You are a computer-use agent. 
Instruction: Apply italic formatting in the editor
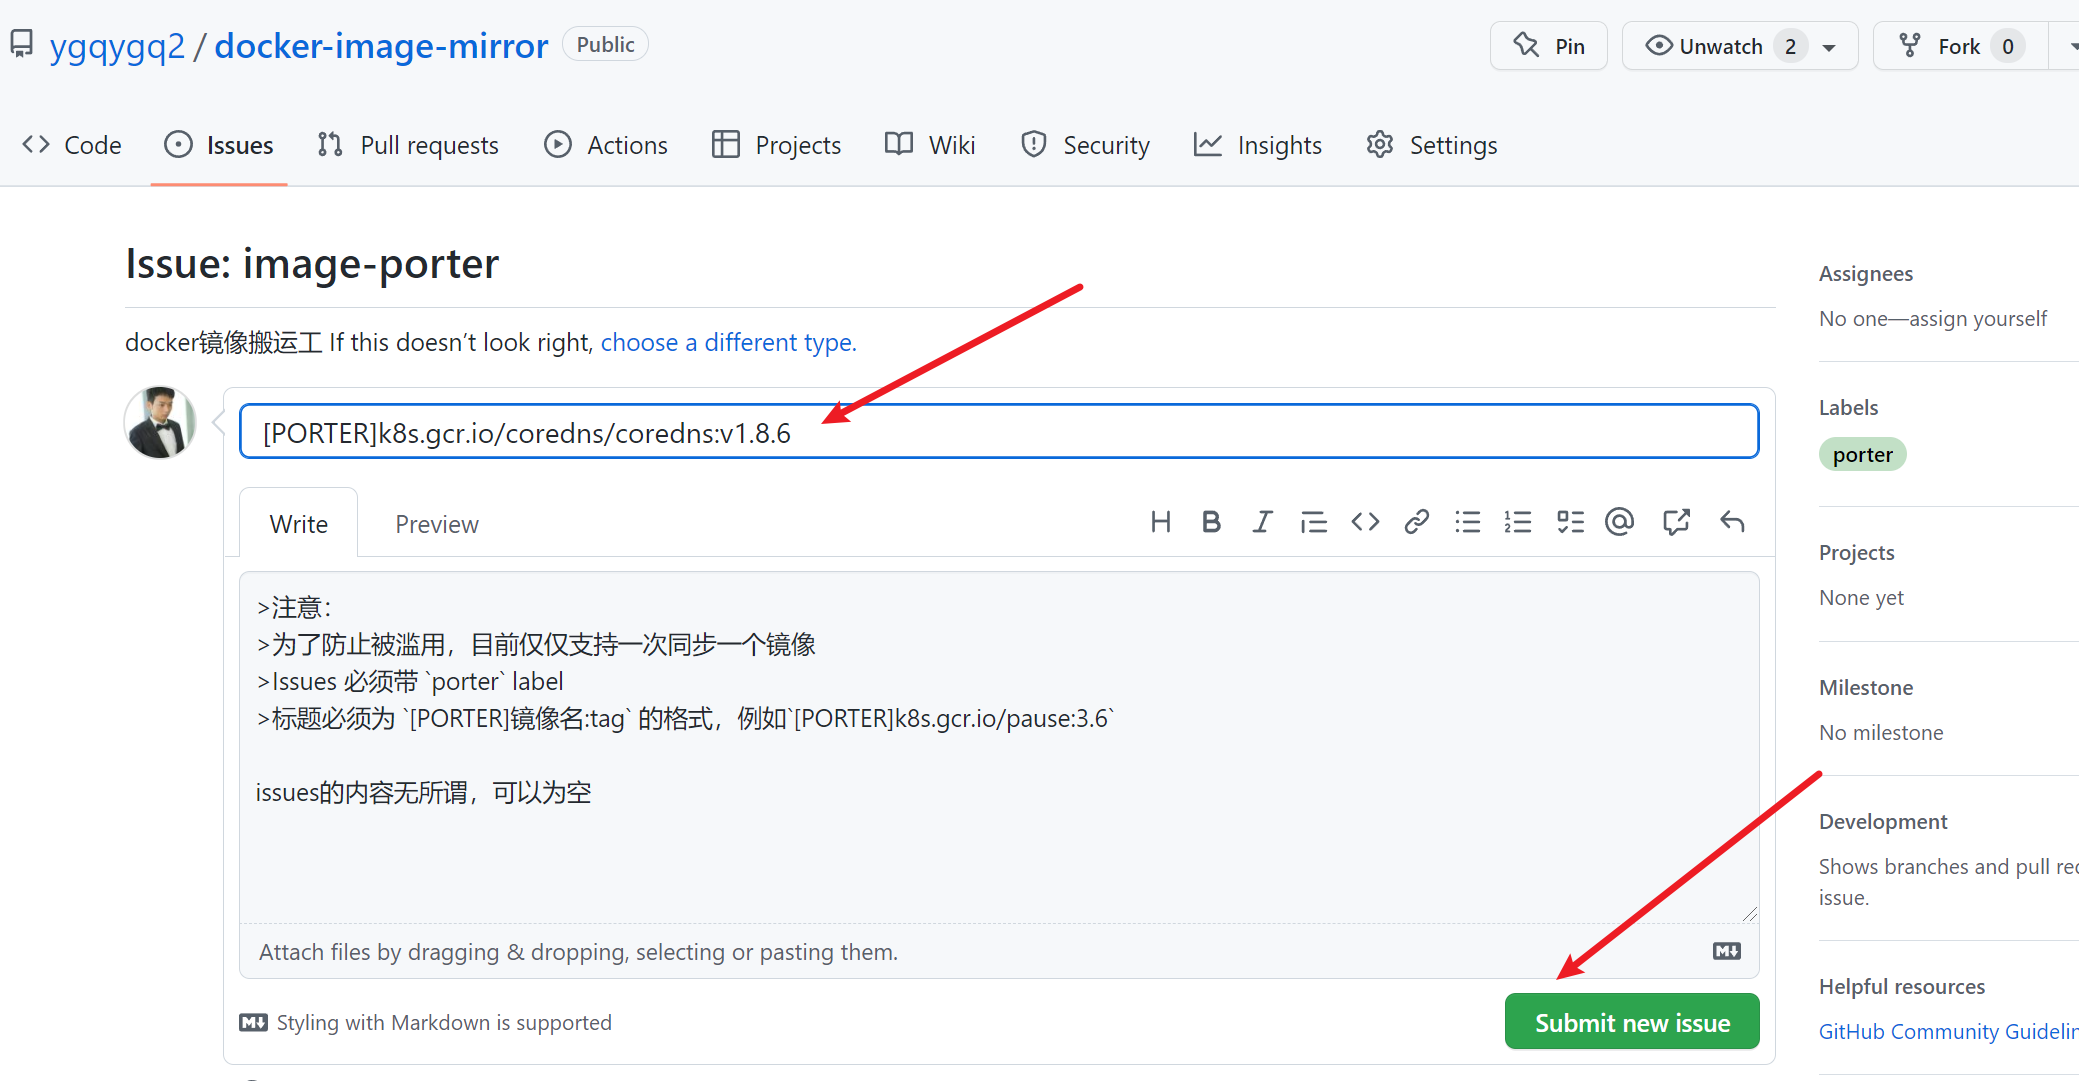[x=1262, y=522]
